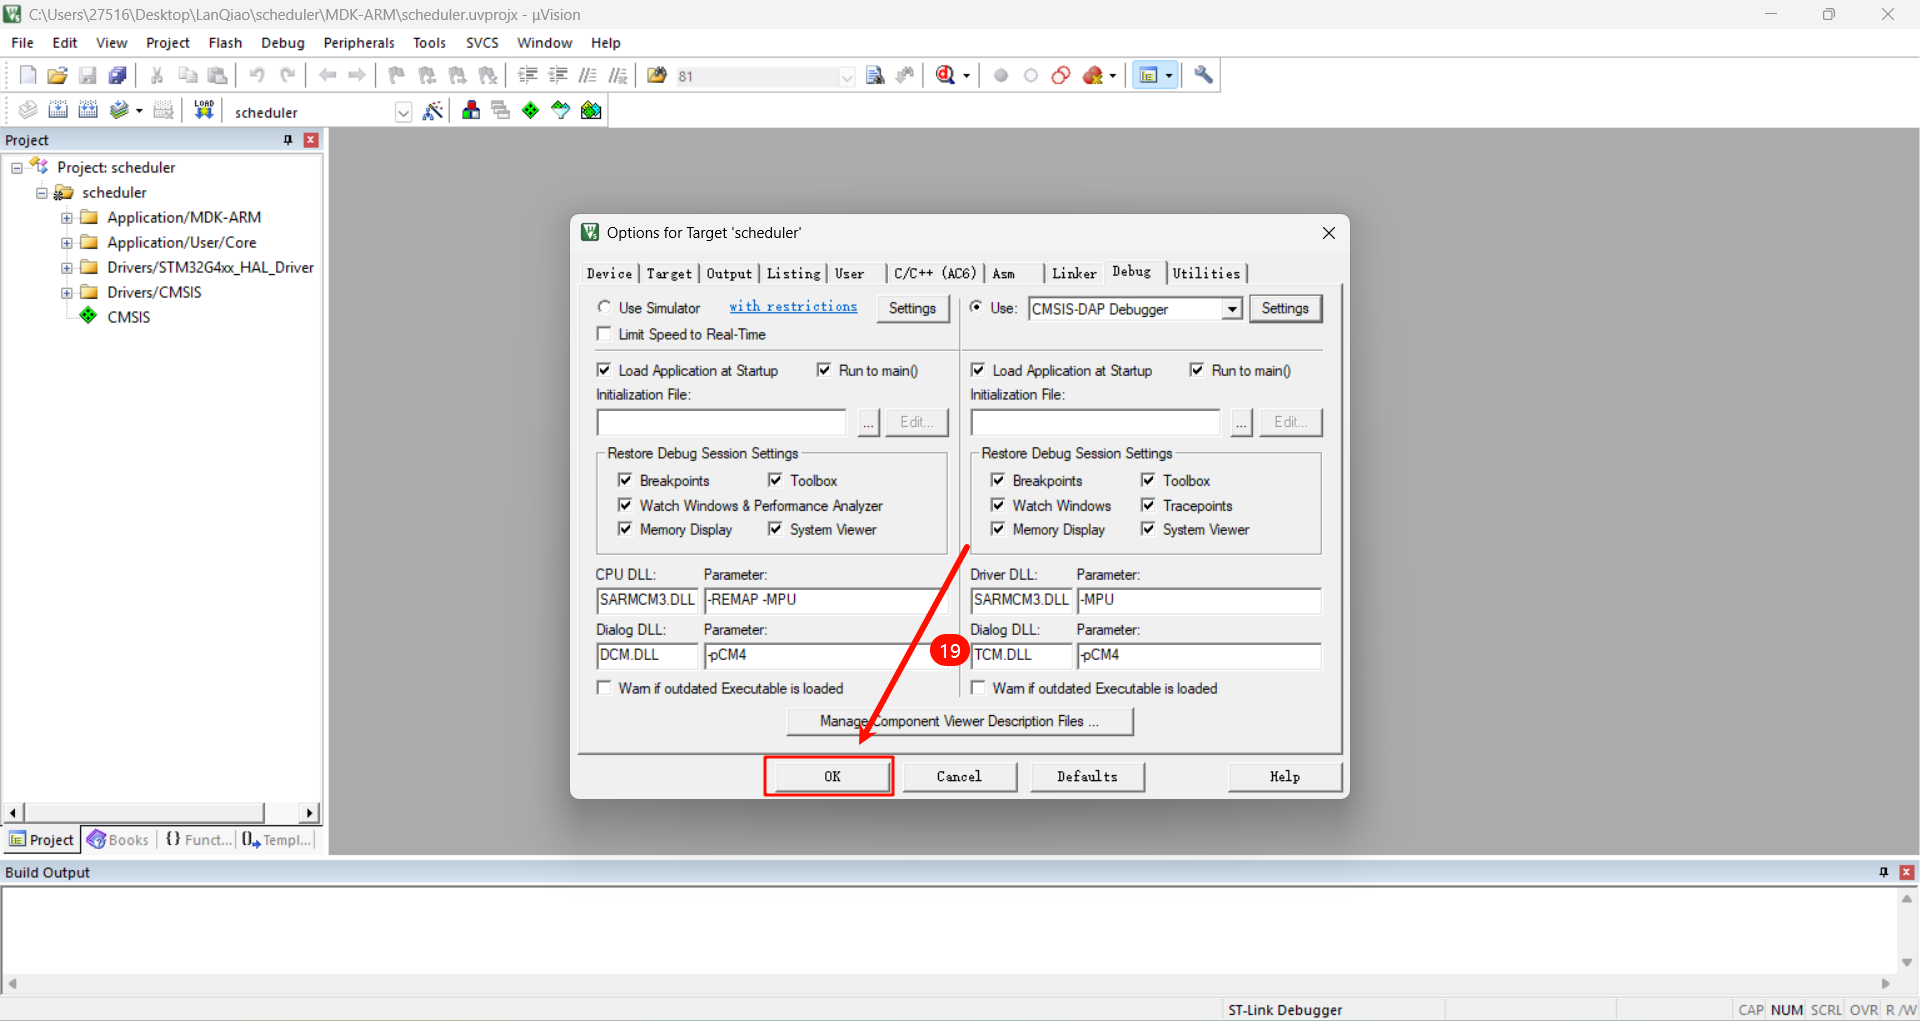Open the scheduler target dropdown in toolbar
Viewport: 1920px width, 1021px height.
tap(403, 112)
